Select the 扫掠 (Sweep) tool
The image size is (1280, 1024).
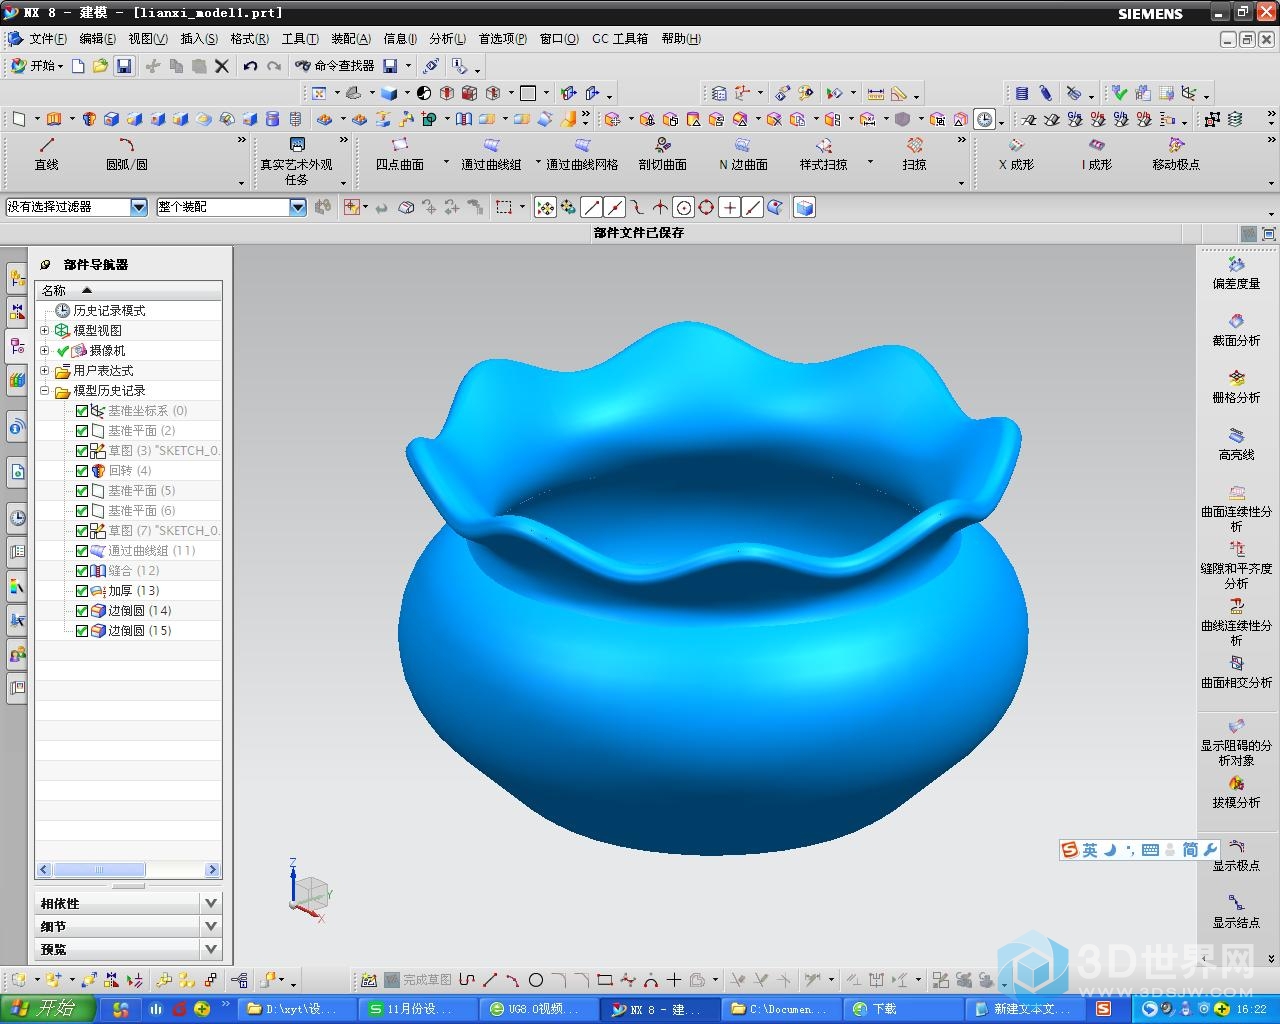tap(914, 154)
